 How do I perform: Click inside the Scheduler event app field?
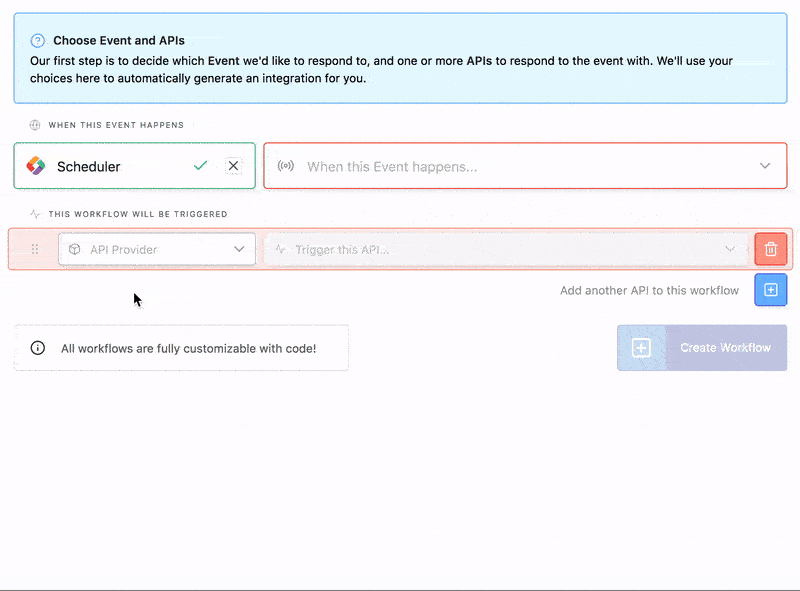(130, 165)
